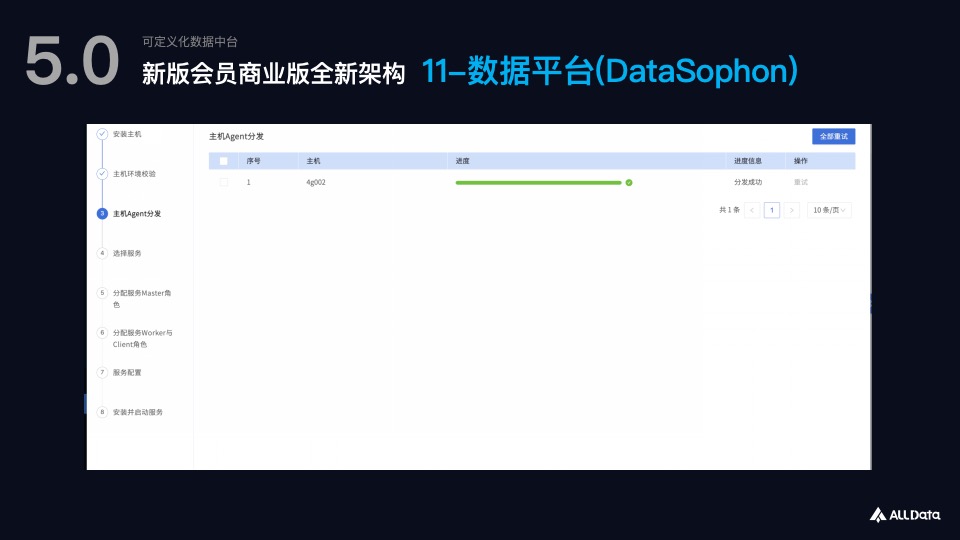Open the 分配服务Master角色 step
The height and width of the screenshot is (540, 960).
[142, 299]
